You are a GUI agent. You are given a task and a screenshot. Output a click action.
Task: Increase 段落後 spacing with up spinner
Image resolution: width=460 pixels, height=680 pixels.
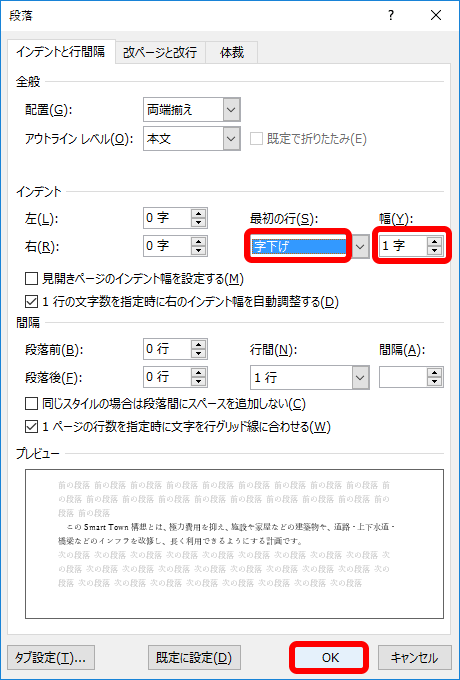click(x=199, y=373)
